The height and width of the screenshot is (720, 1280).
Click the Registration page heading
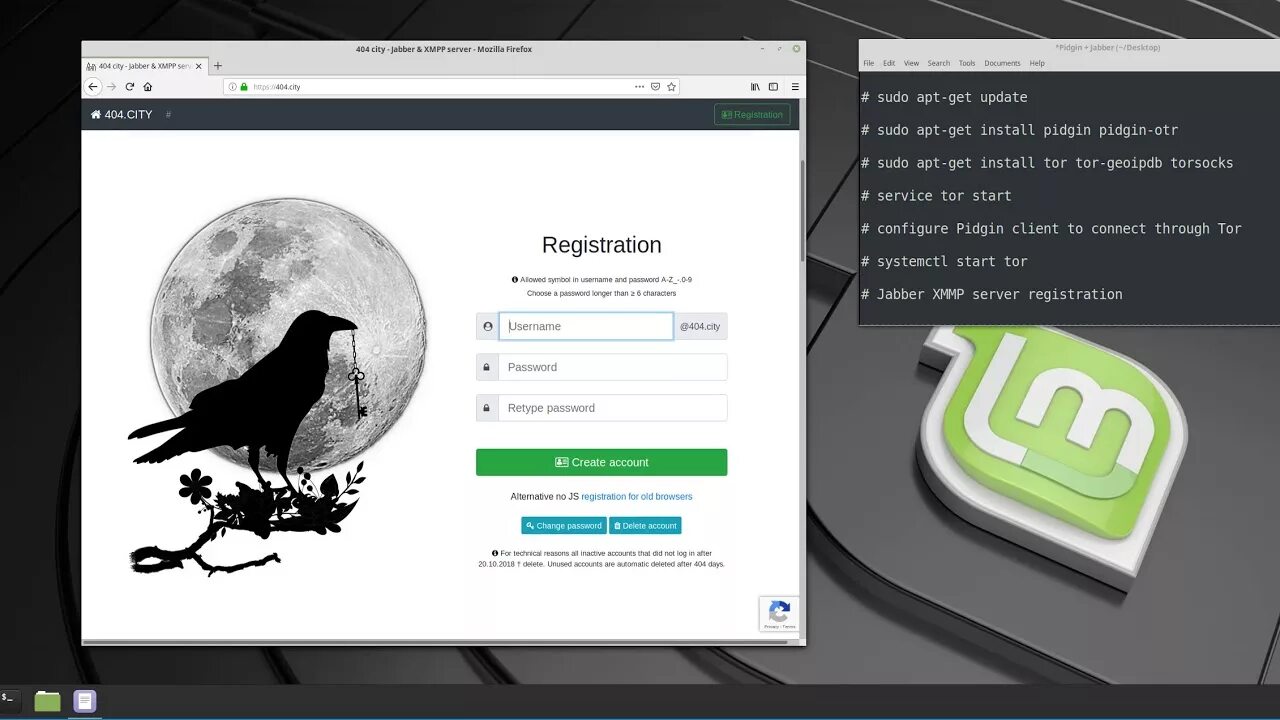(x=601, y=245)
